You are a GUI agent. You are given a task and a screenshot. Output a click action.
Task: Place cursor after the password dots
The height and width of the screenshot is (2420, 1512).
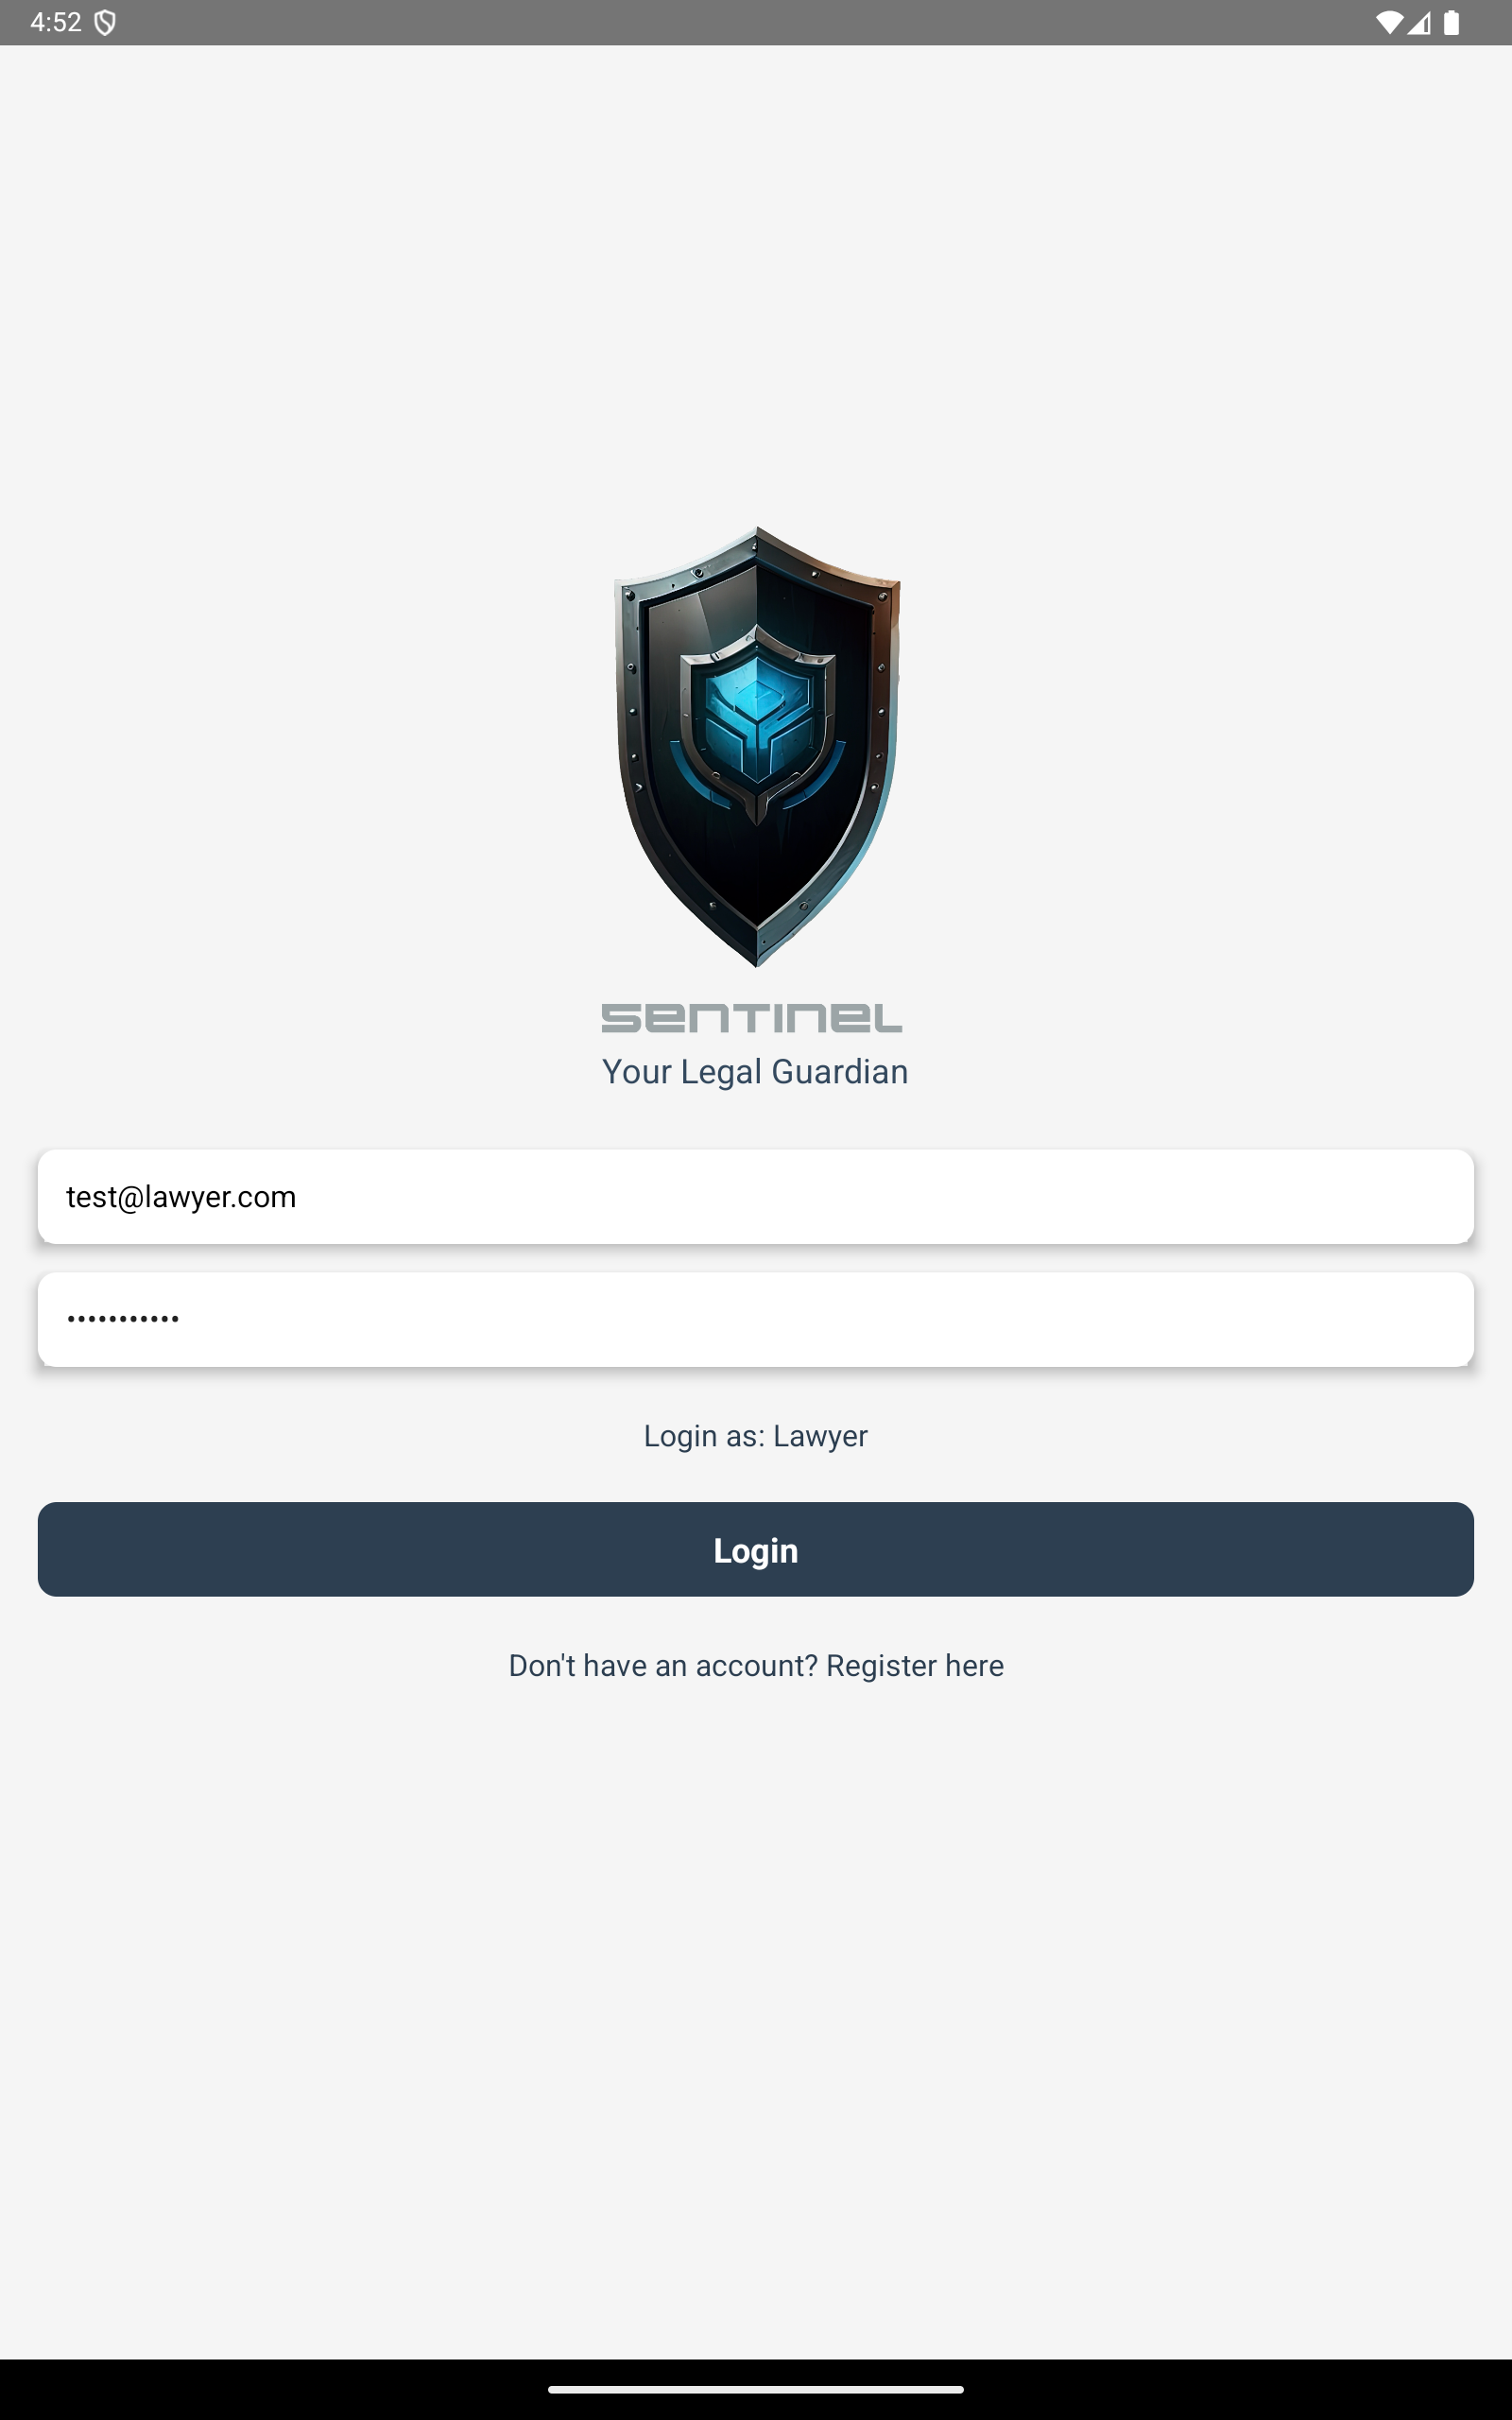coord(186,1320)
